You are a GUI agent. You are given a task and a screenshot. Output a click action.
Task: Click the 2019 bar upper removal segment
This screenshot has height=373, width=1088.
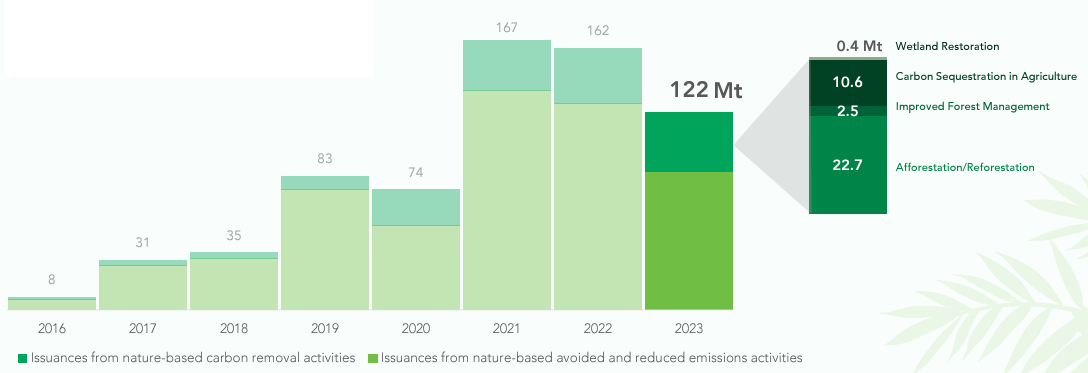(325, 182)
